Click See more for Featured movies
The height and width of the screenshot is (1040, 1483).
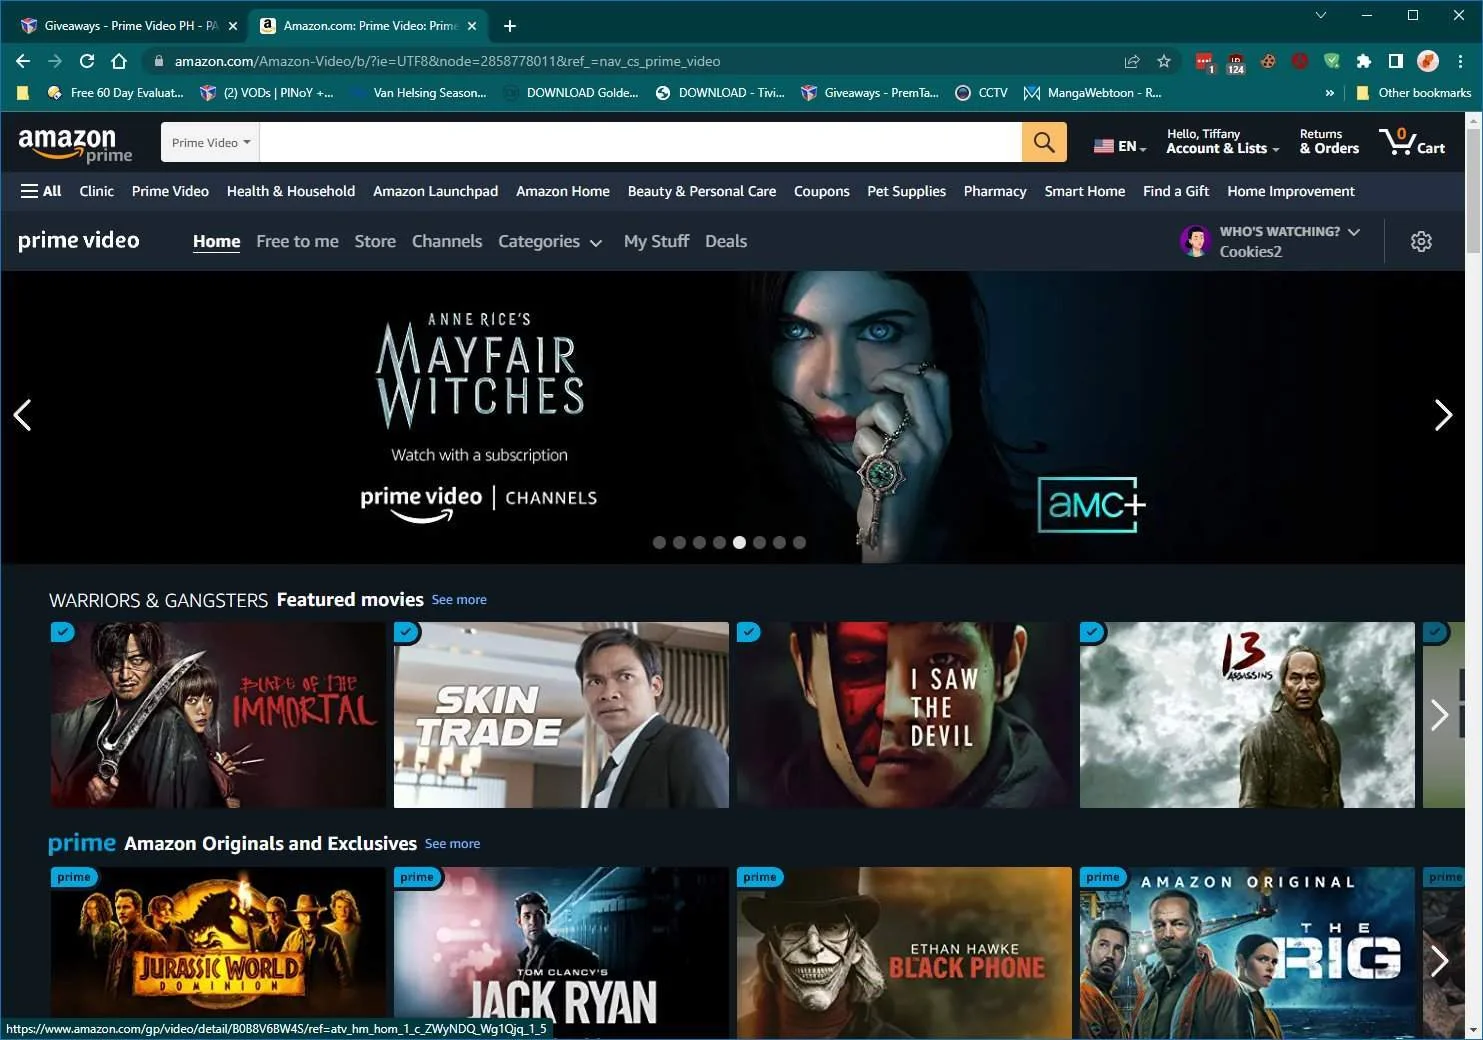459,600
